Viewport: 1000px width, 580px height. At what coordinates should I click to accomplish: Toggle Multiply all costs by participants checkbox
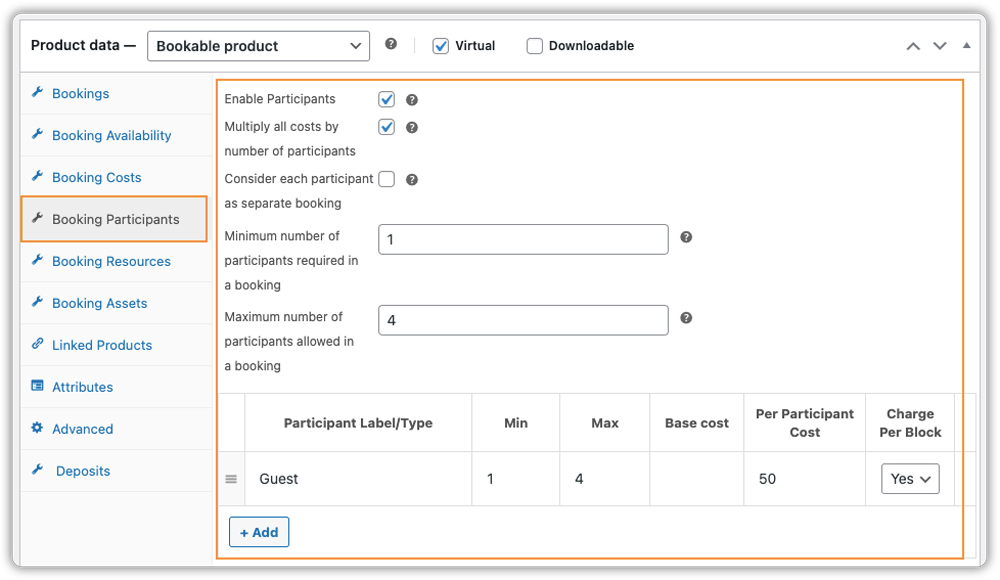(387, 127)
